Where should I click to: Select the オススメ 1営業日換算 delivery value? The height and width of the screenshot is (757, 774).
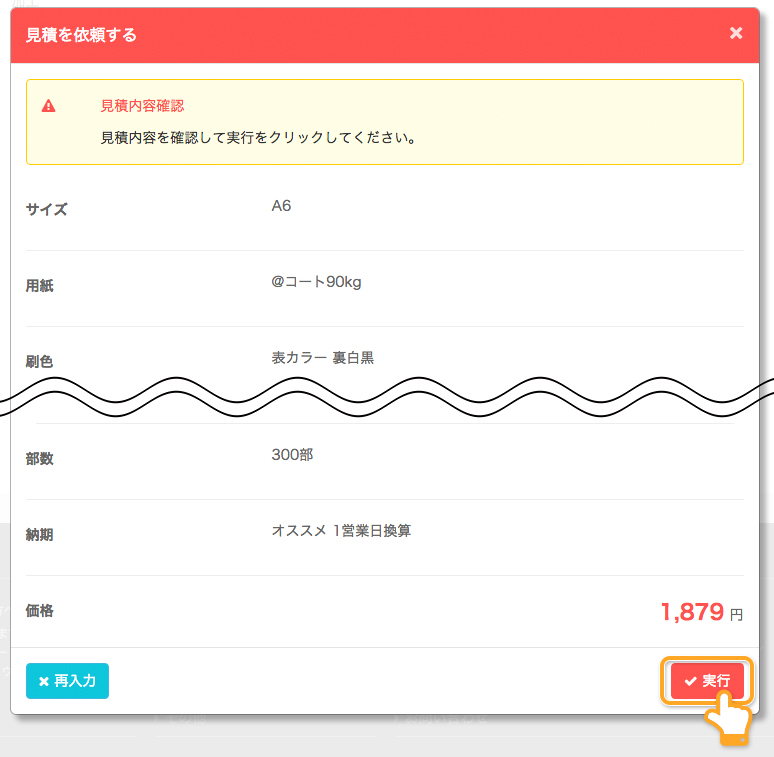click(x=341, y=530)
